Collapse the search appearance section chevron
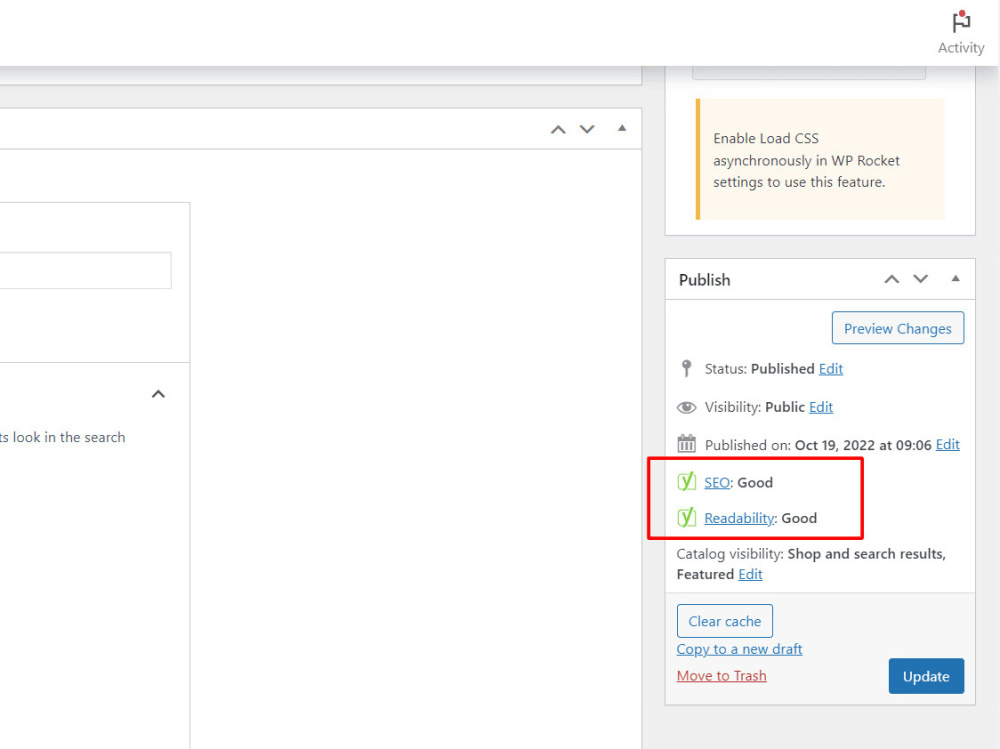The image size is (1000, 749). 158,394
